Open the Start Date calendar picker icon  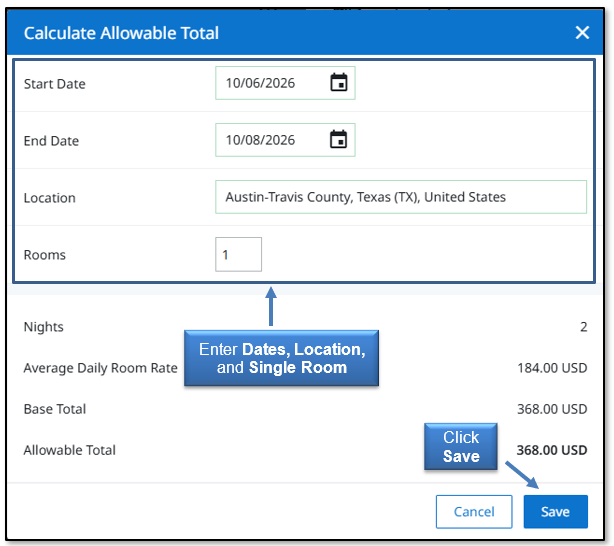coord(339,82)
